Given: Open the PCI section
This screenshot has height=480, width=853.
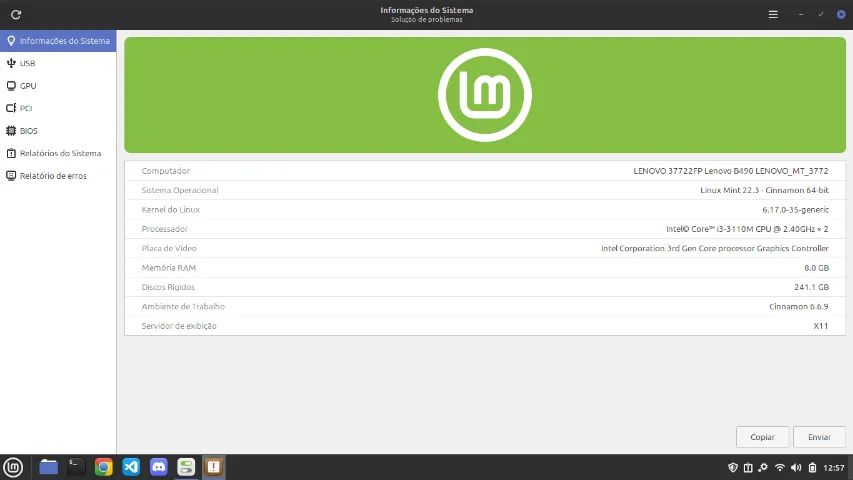Looking at the screenshot, I should point(58,108).
